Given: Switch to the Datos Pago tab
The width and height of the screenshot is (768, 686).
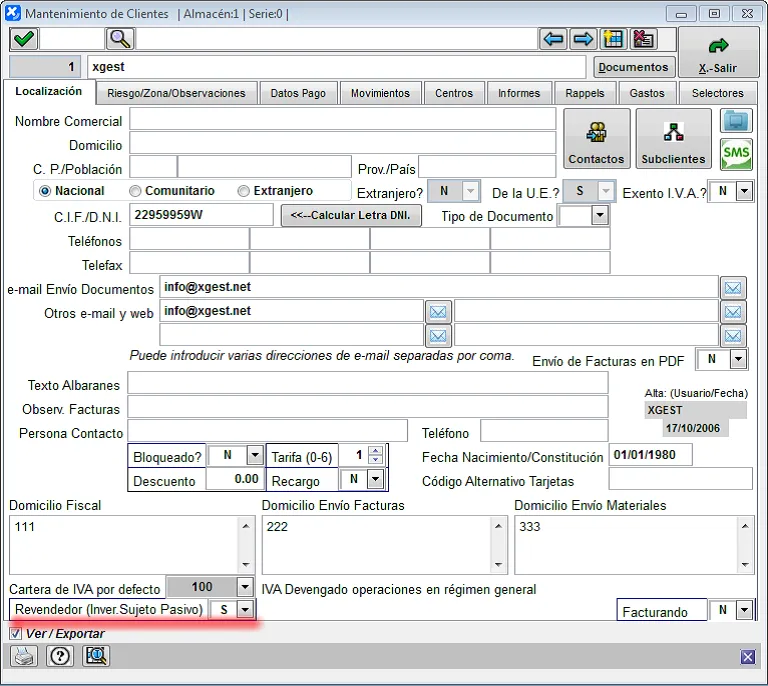Looking at the screenshot, I should point(298,93).
